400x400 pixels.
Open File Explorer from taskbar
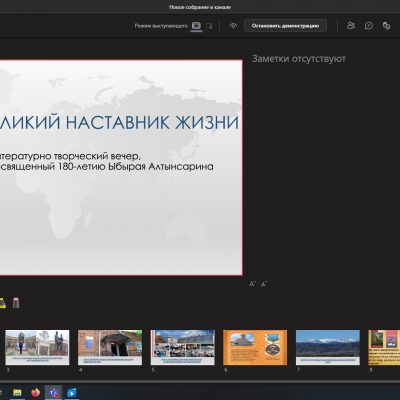[x=17, y=393]
